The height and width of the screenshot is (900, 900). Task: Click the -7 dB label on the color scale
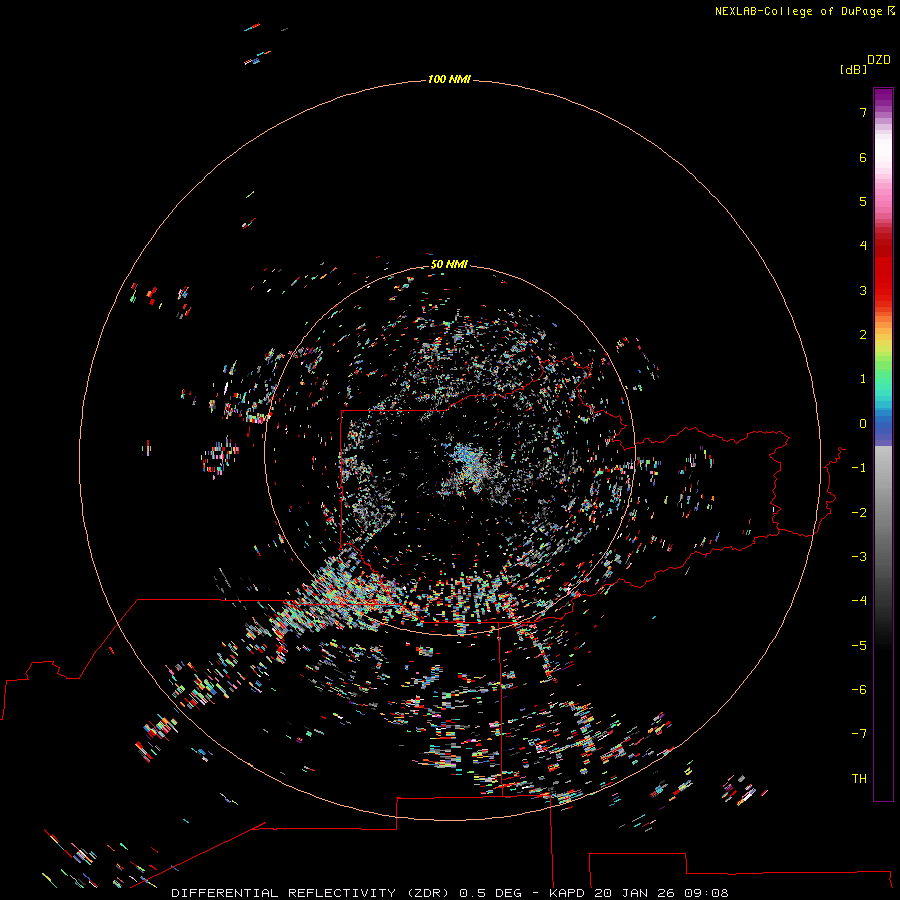point(859,734)
